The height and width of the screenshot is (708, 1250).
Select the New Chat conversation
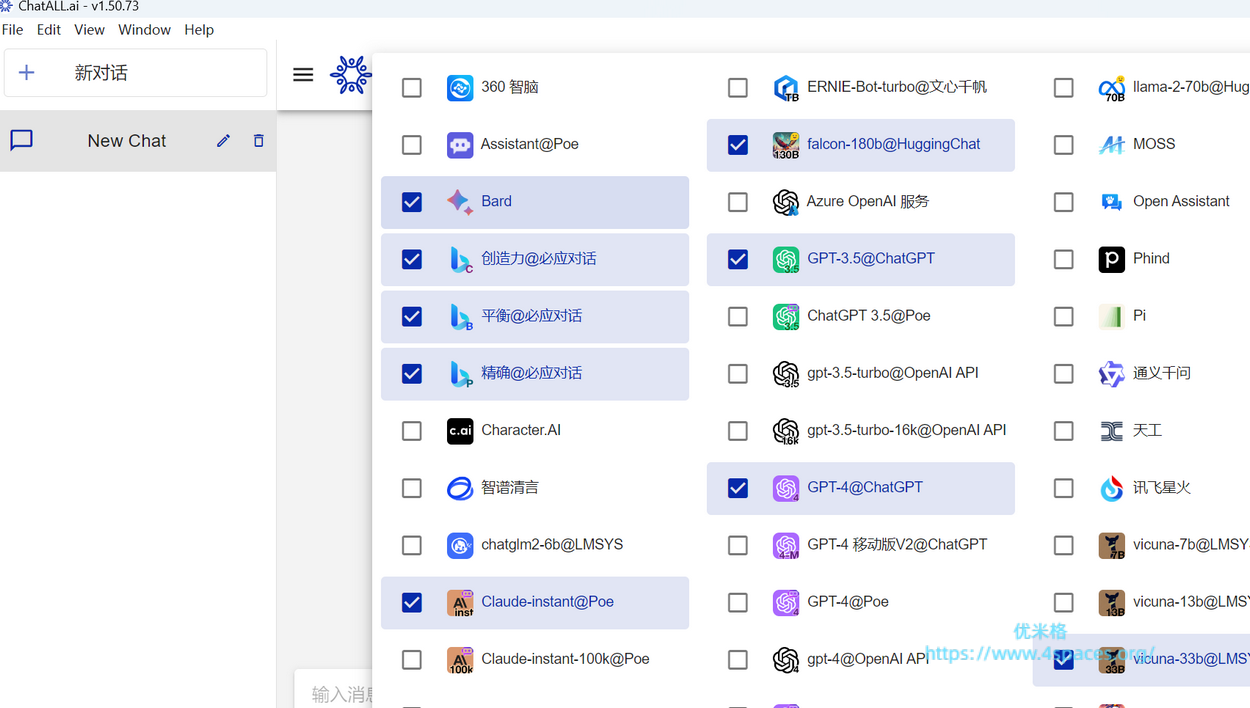click(126, 141)
